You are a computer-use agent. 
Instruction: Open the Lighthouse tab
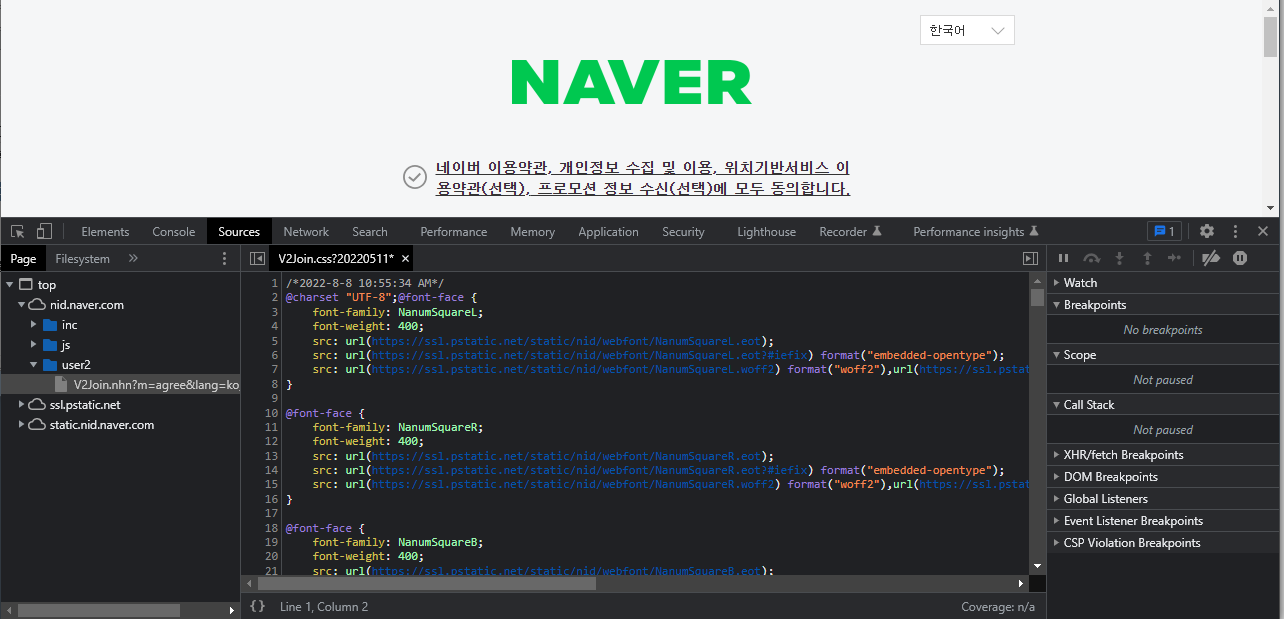click(x=767, y=231)
